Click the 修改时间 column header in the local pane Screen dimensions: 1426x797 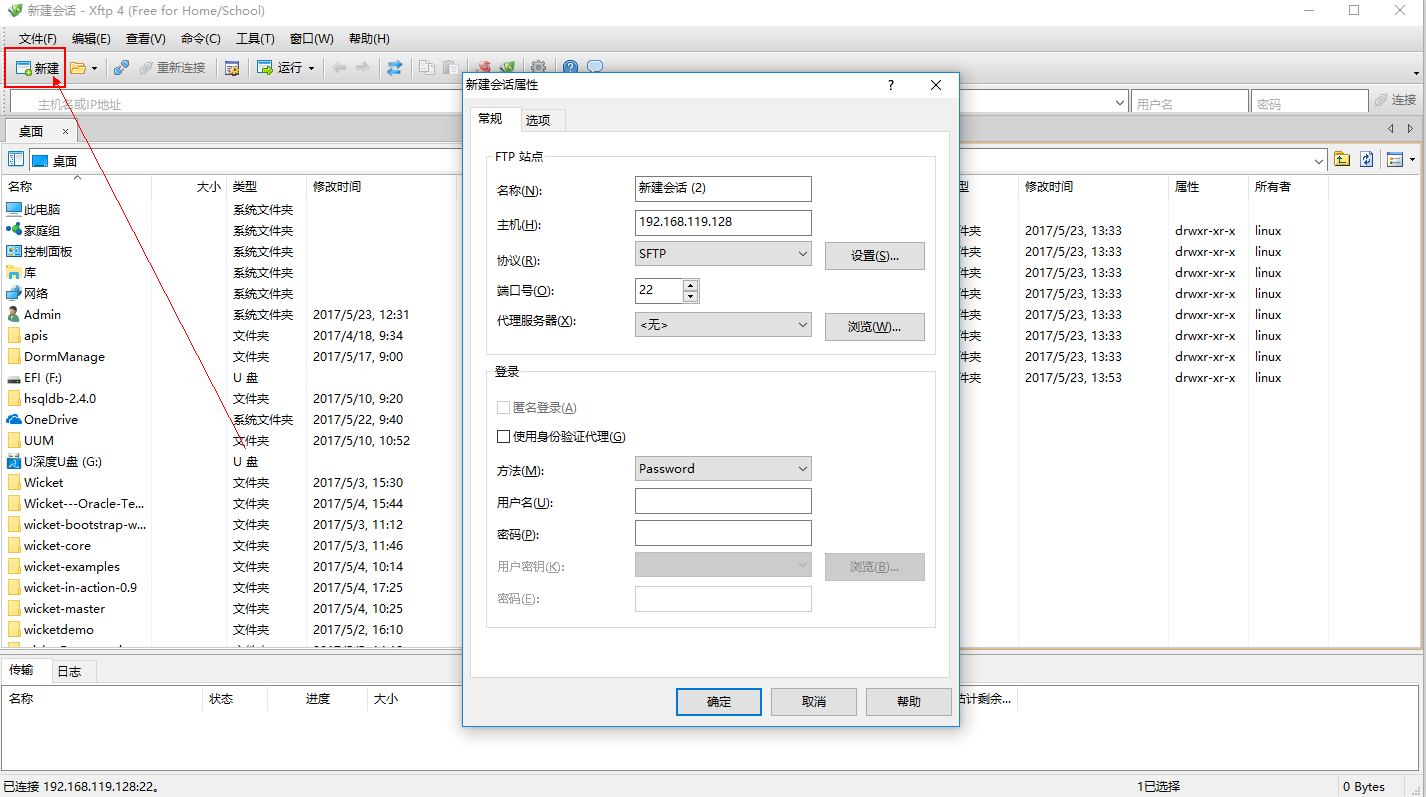click(x=337, y=187)
